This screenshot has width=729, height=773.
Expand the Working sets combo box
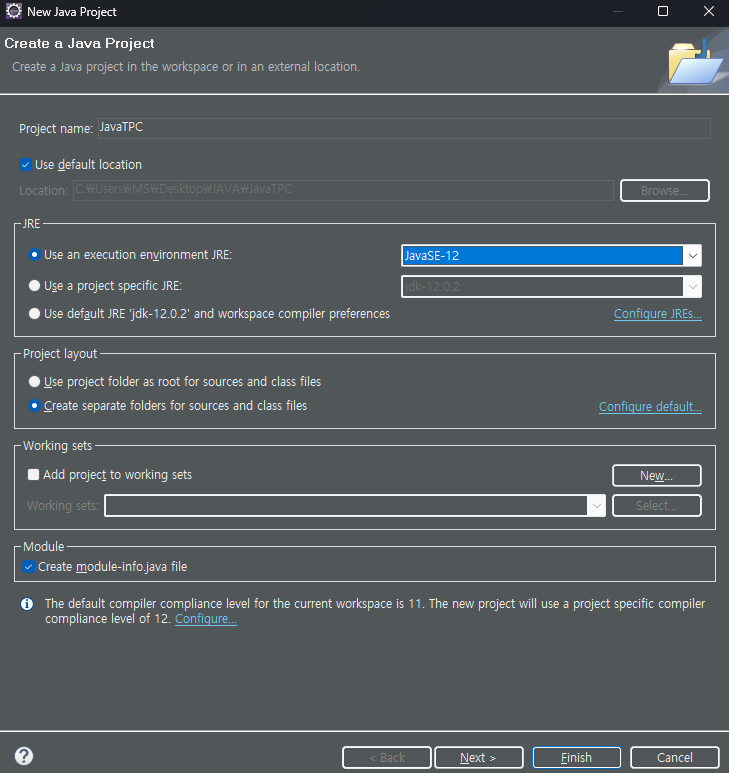[596, 506]
